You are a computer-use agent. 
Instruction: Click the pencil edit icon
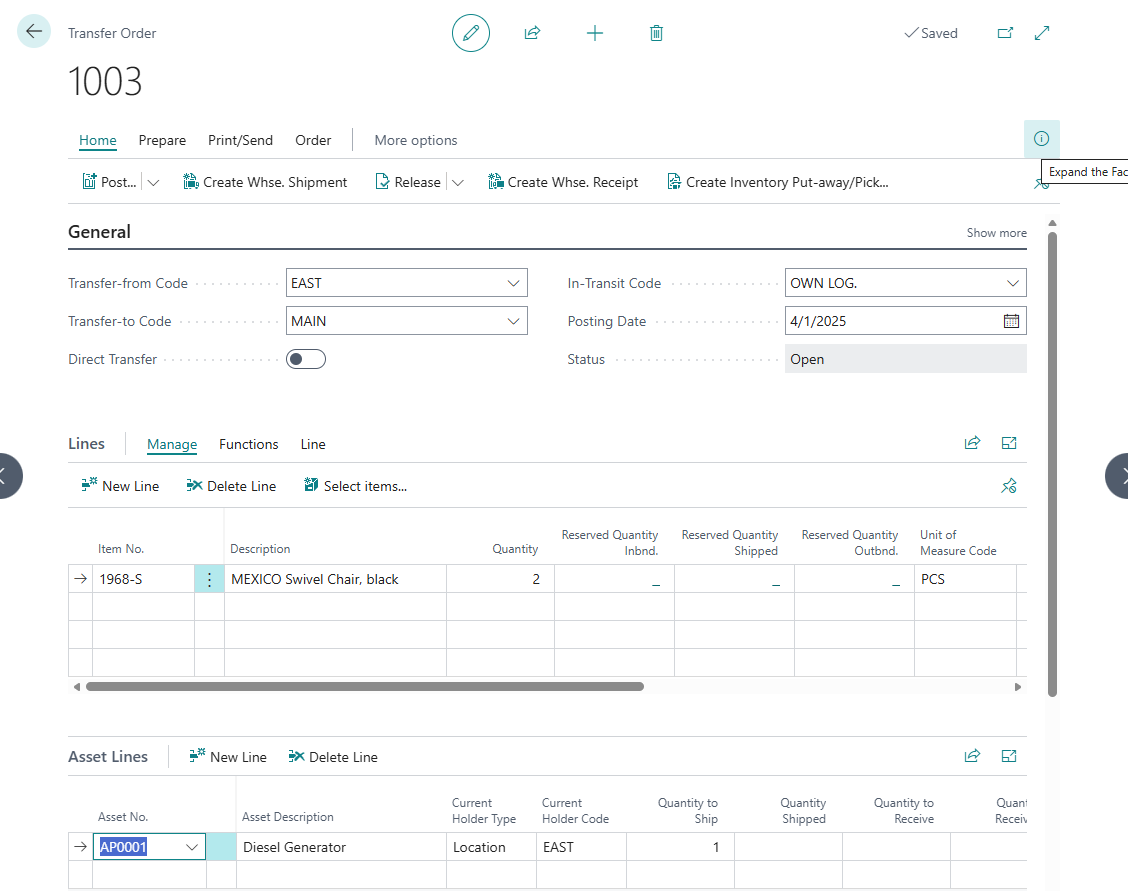[x=471, y=33]
